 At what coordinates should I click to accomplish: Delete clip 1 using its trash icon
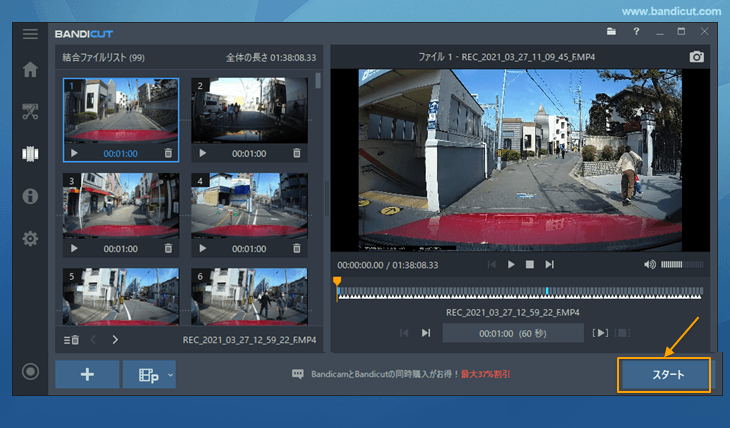[x=168, y=154]
